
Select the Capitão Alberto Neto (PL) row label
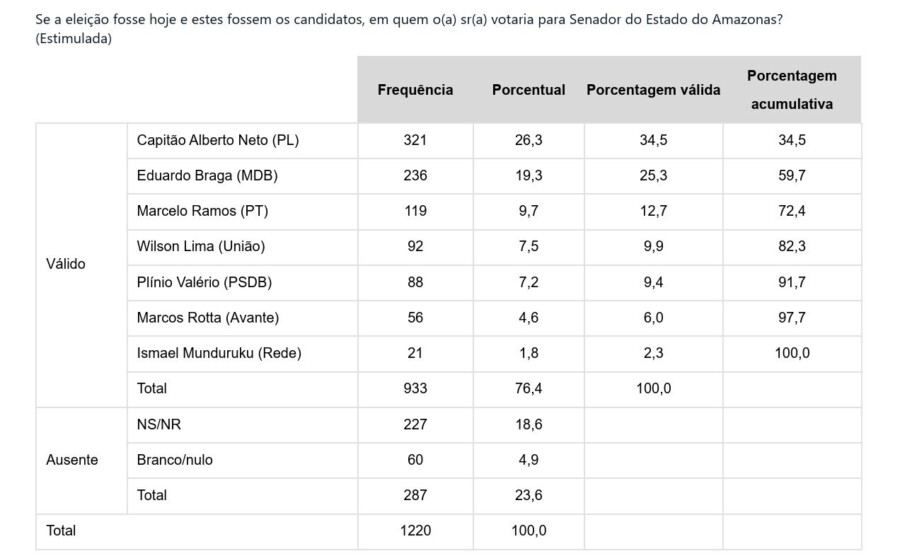click(x=218, y=140)
